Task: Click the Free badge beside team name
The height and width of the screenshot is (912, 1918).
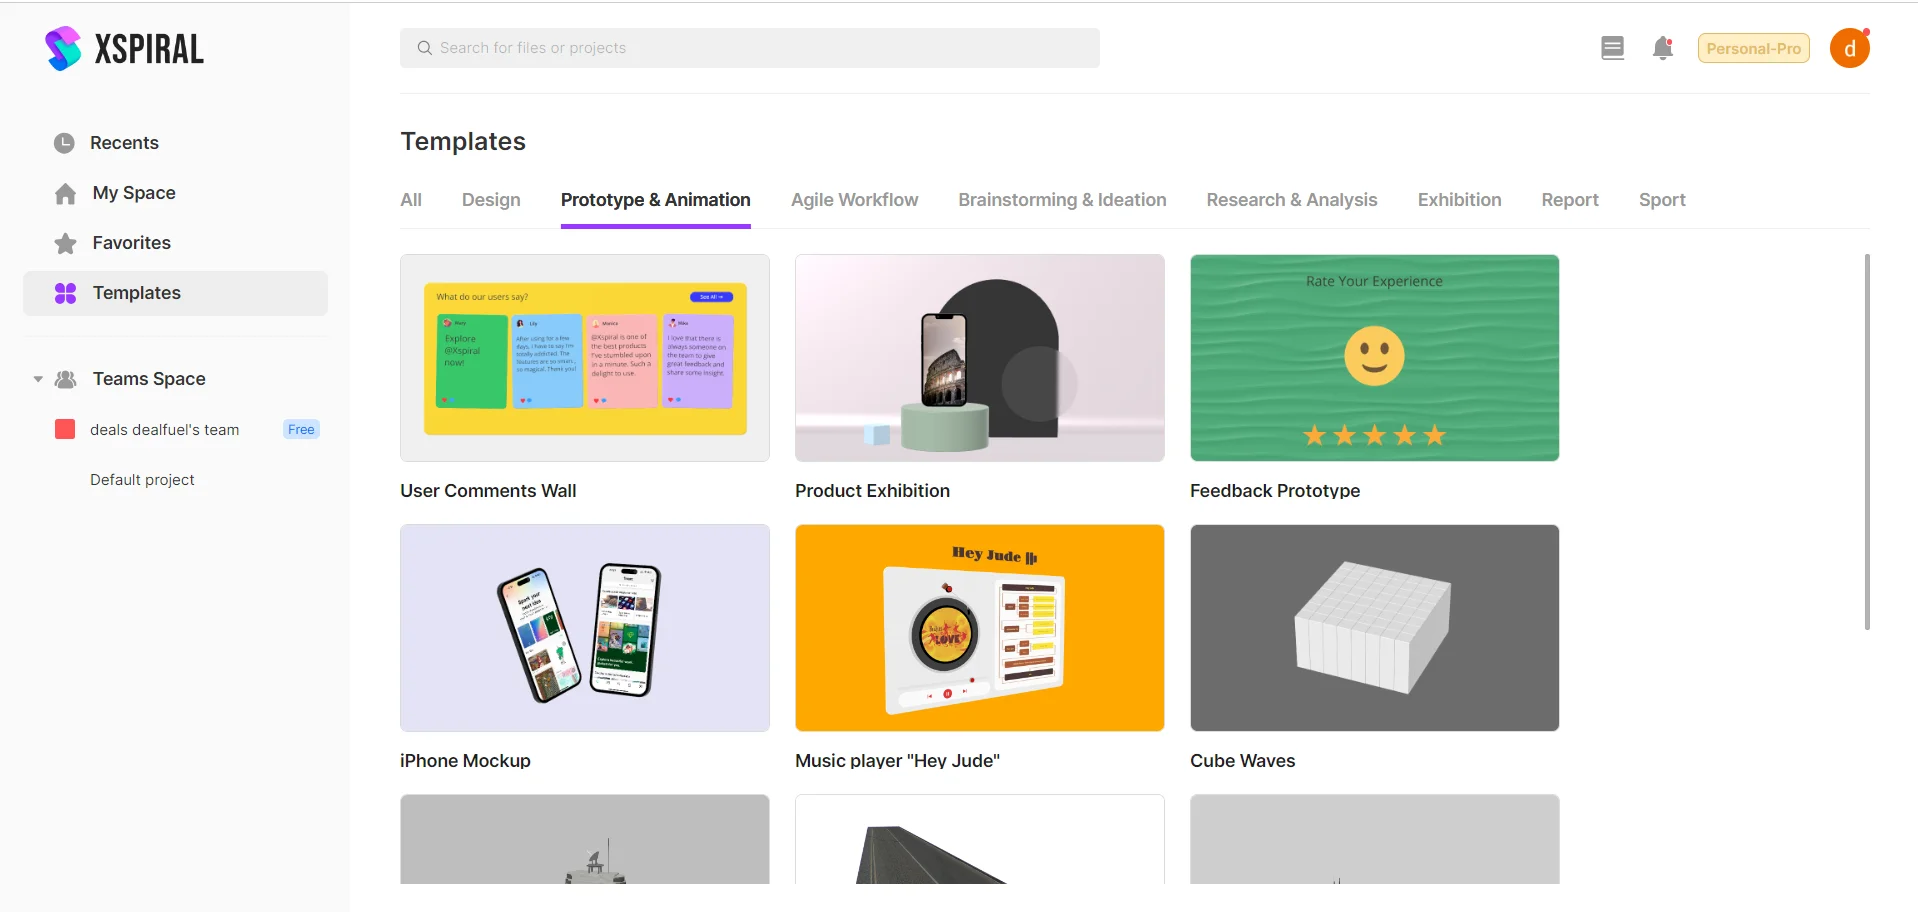Action: (301, 429)
